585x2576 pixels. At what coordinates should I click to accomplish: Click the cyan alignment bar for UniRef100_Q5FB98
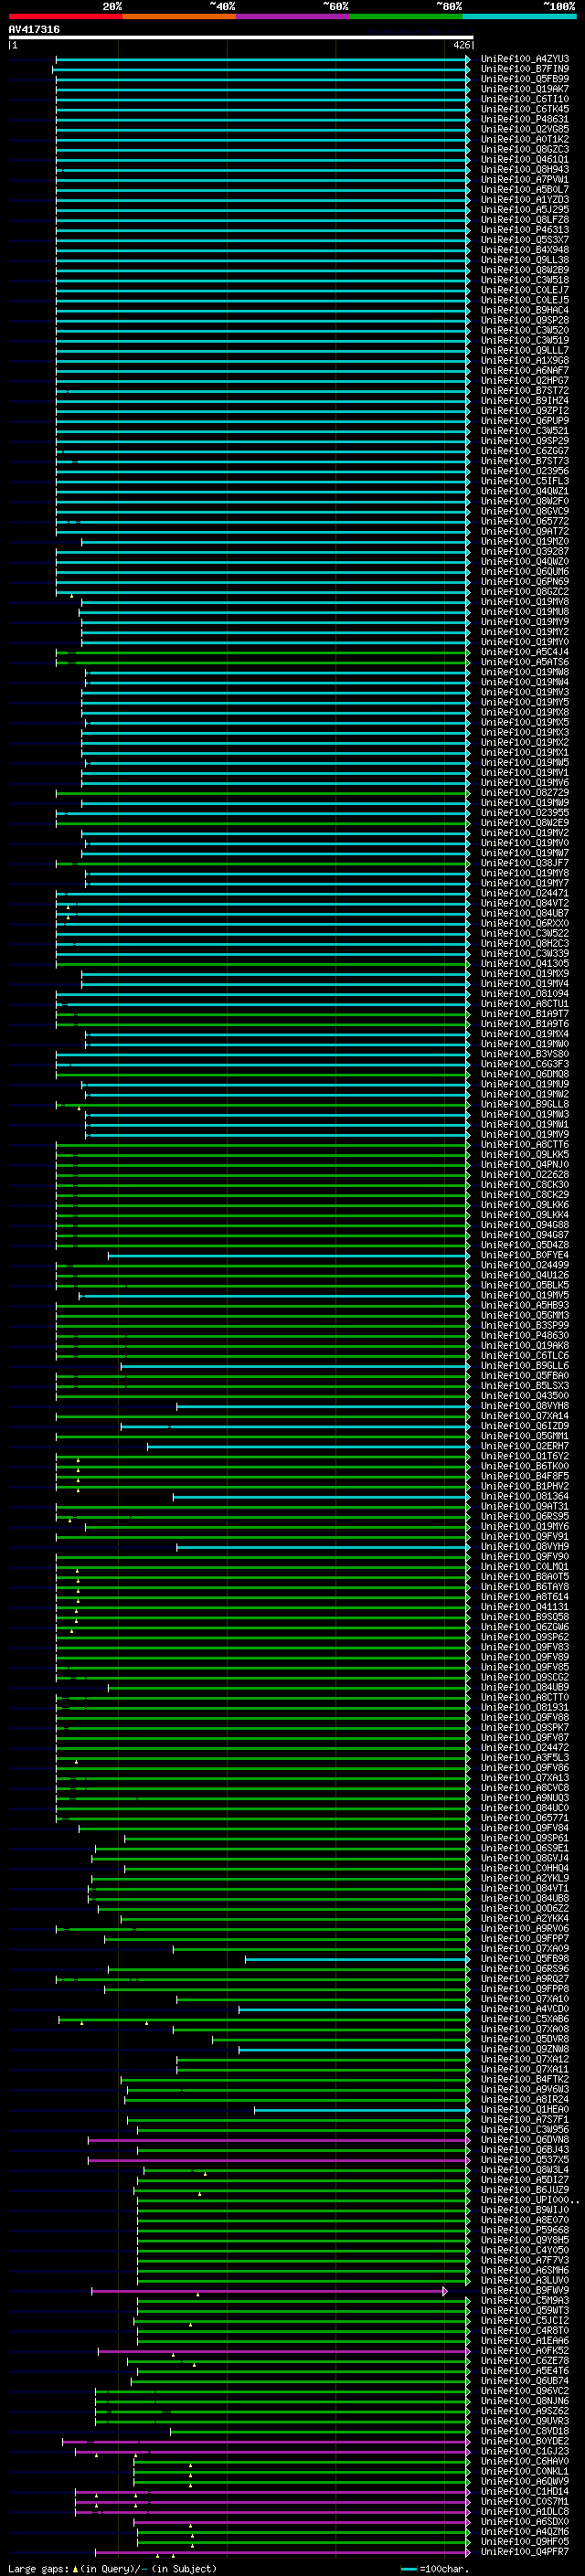coord(358,1959)
